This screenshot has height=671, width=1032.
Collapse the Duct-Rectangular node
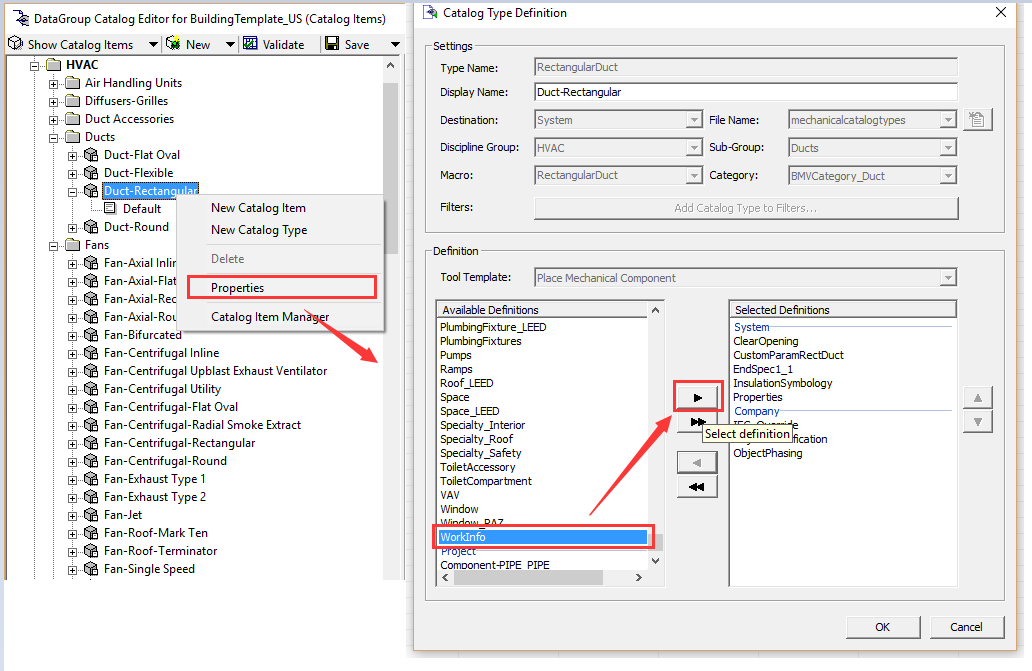72,191
